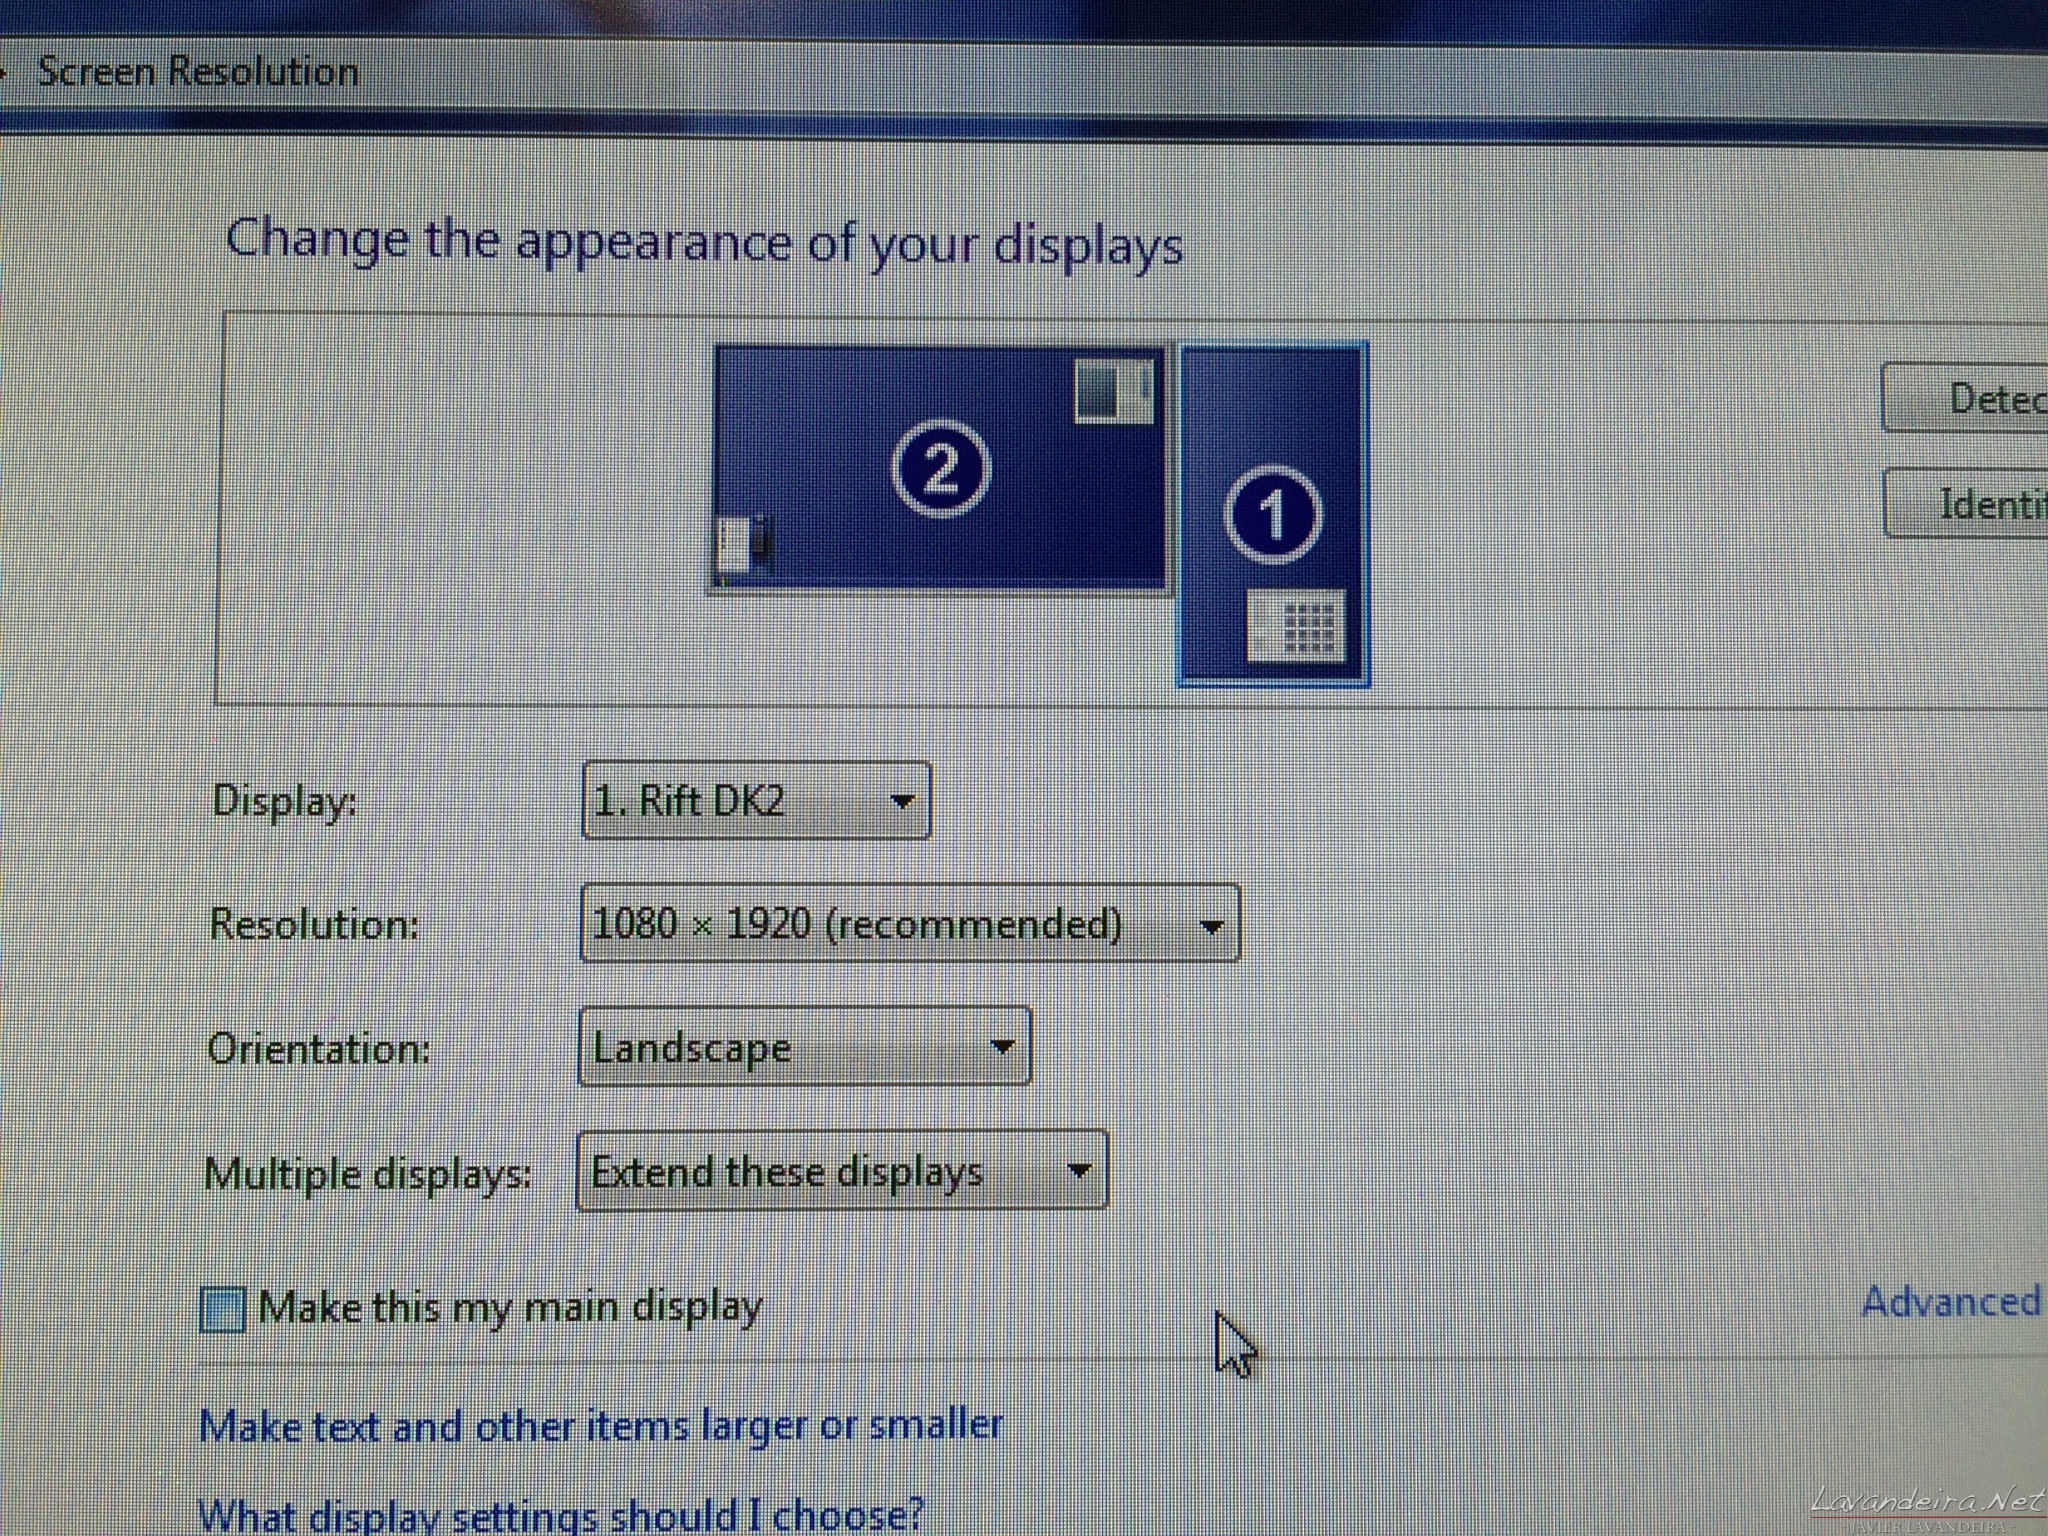Open What display settings should I choose link
Image resolution: width=2048 pixels, height=1536 pixels.
tap(561, 1515)
